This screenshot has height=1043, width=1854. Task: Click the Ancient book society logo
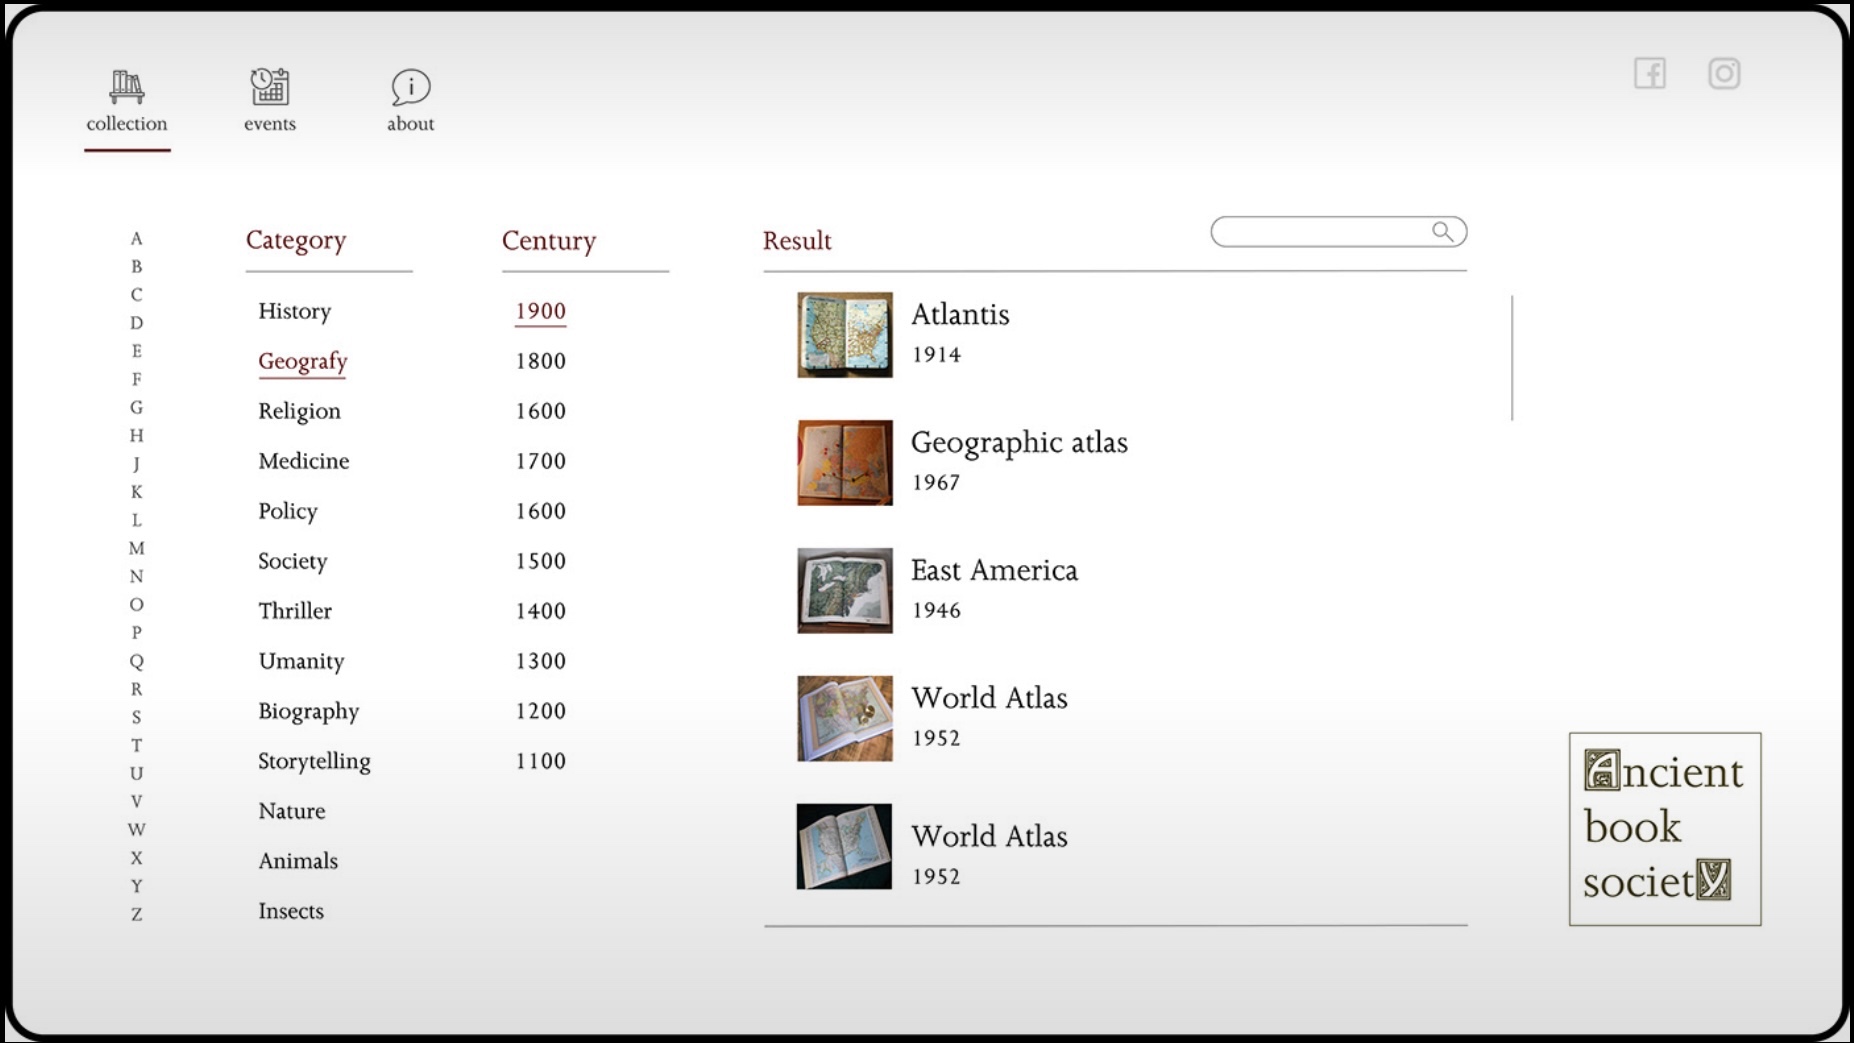(x=1665, y=829)
